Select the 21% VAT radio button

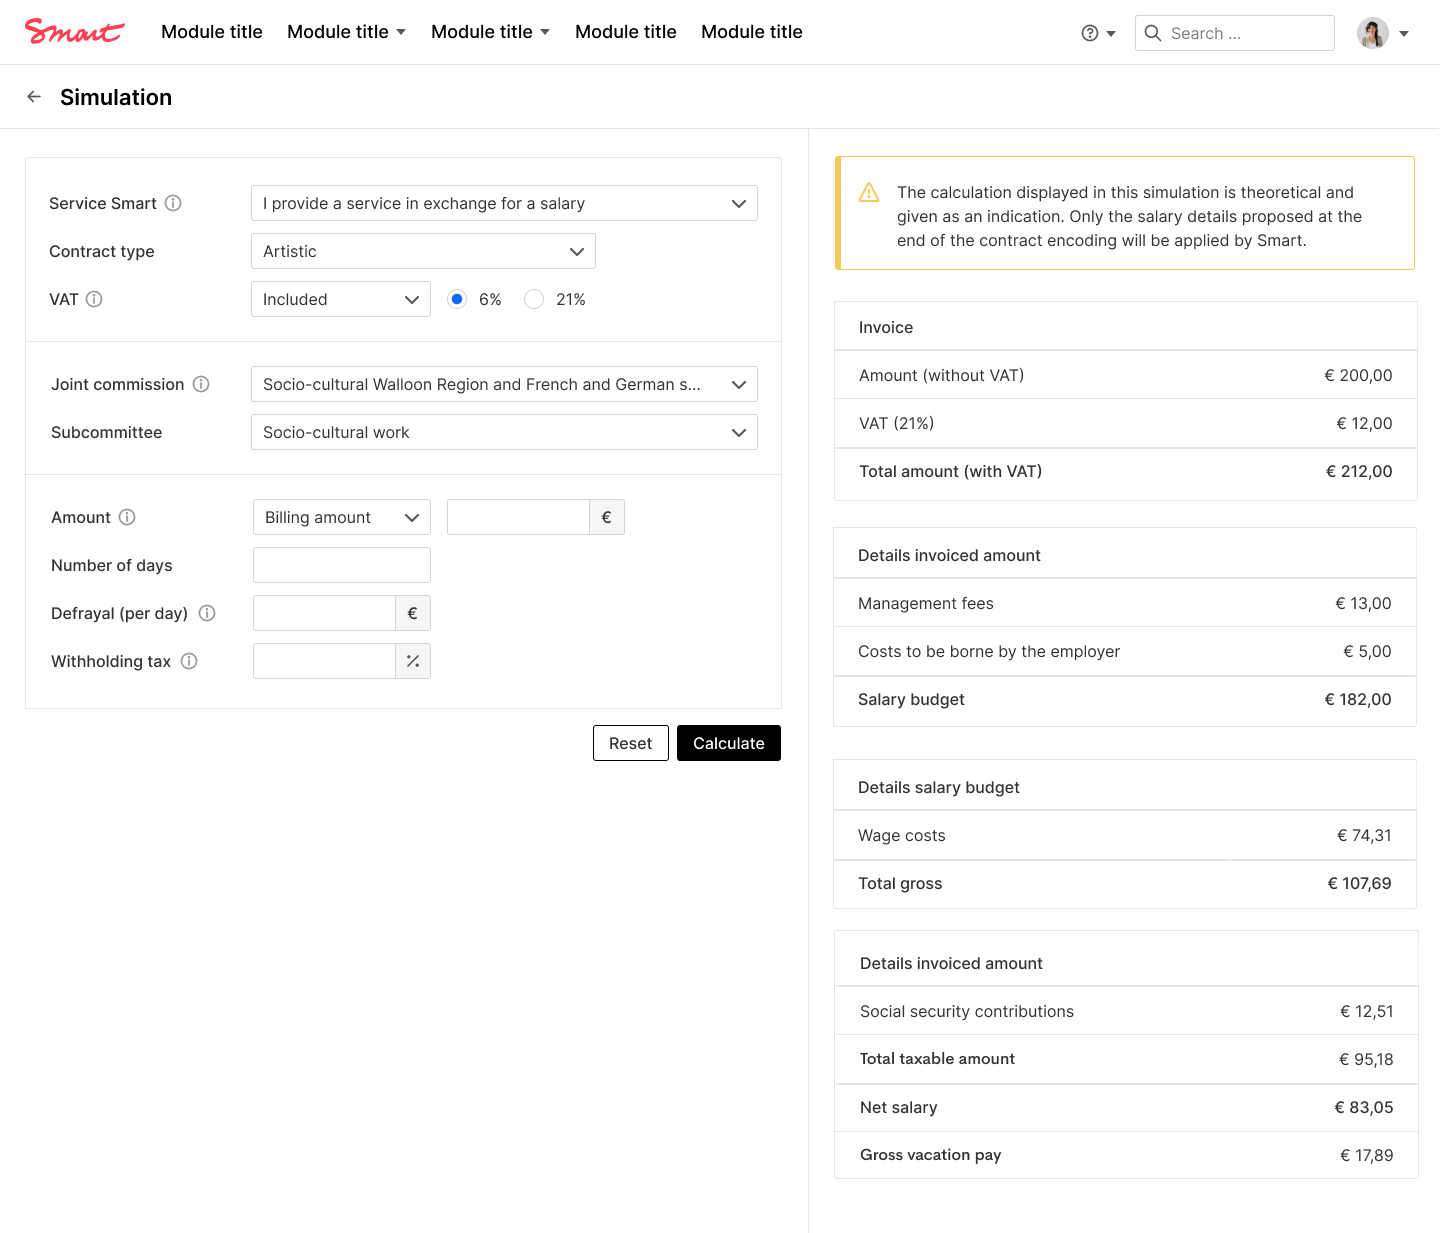point(534,299)
